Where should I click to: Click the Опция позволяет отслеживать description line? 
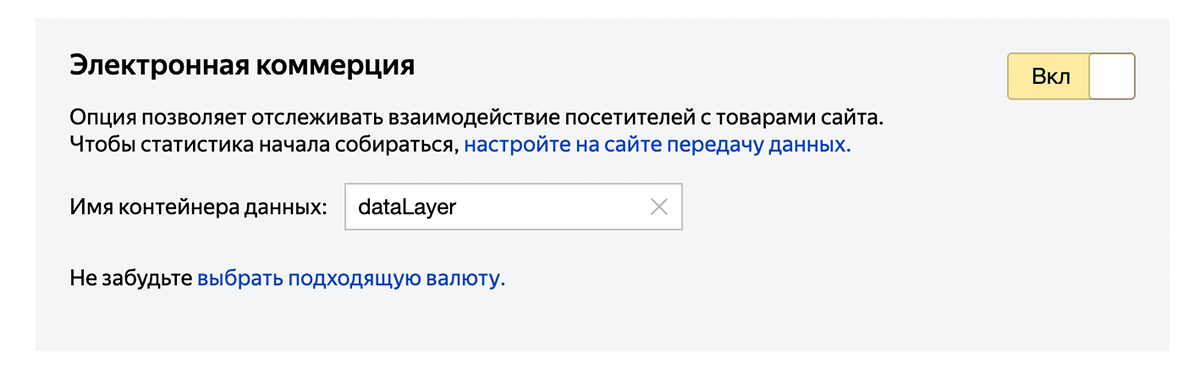point(477,117)
